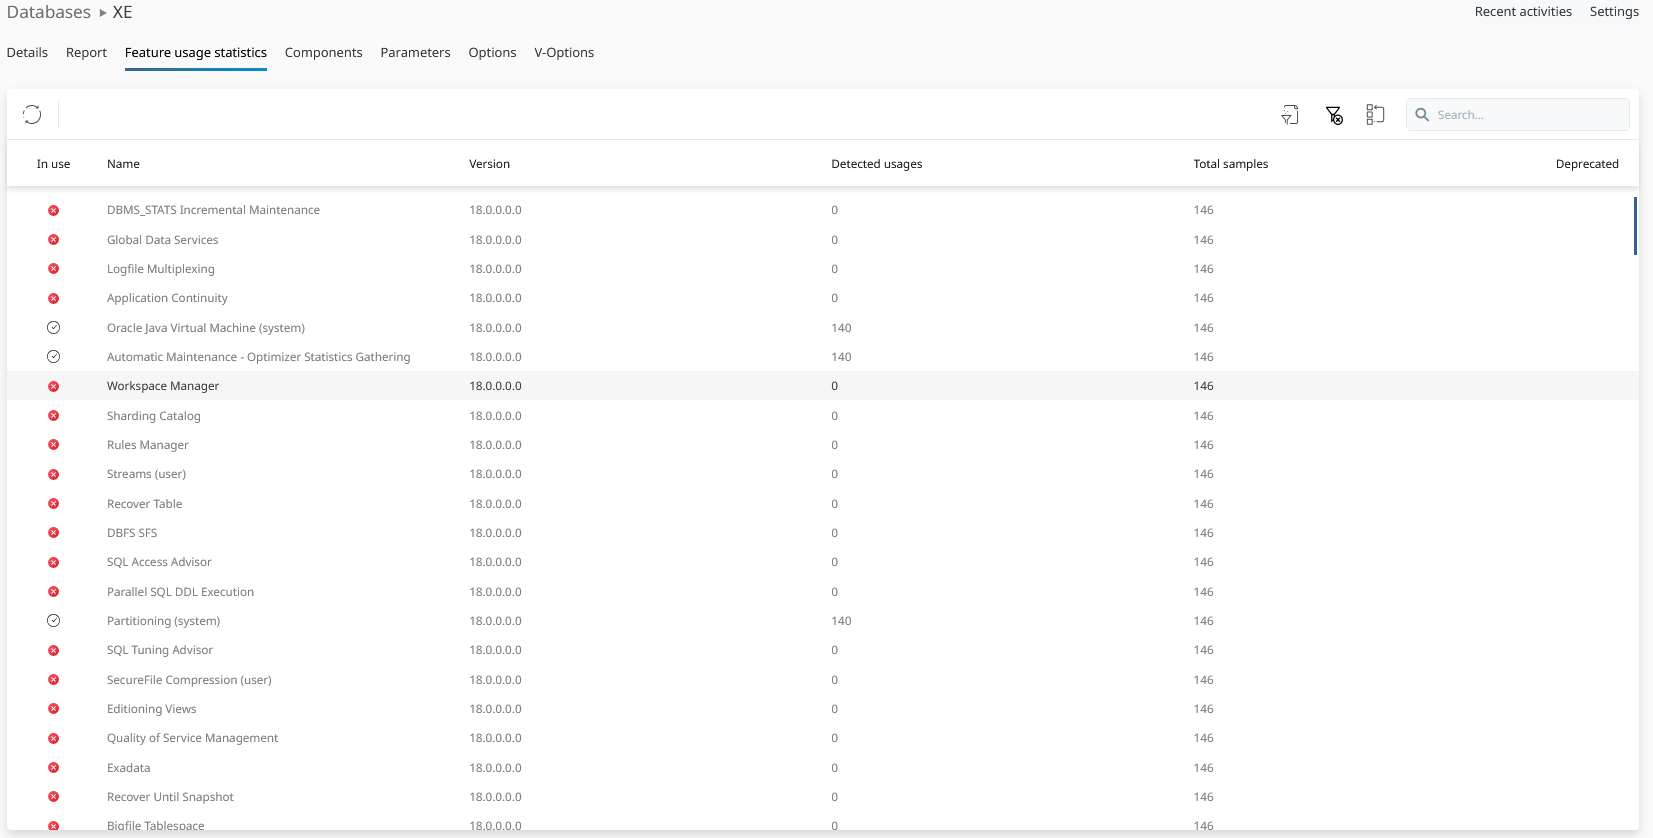Sort by Detected usages column header
Image resolution: width=1653 pixels, height=838 pixels.
click(x=876, y=164)
